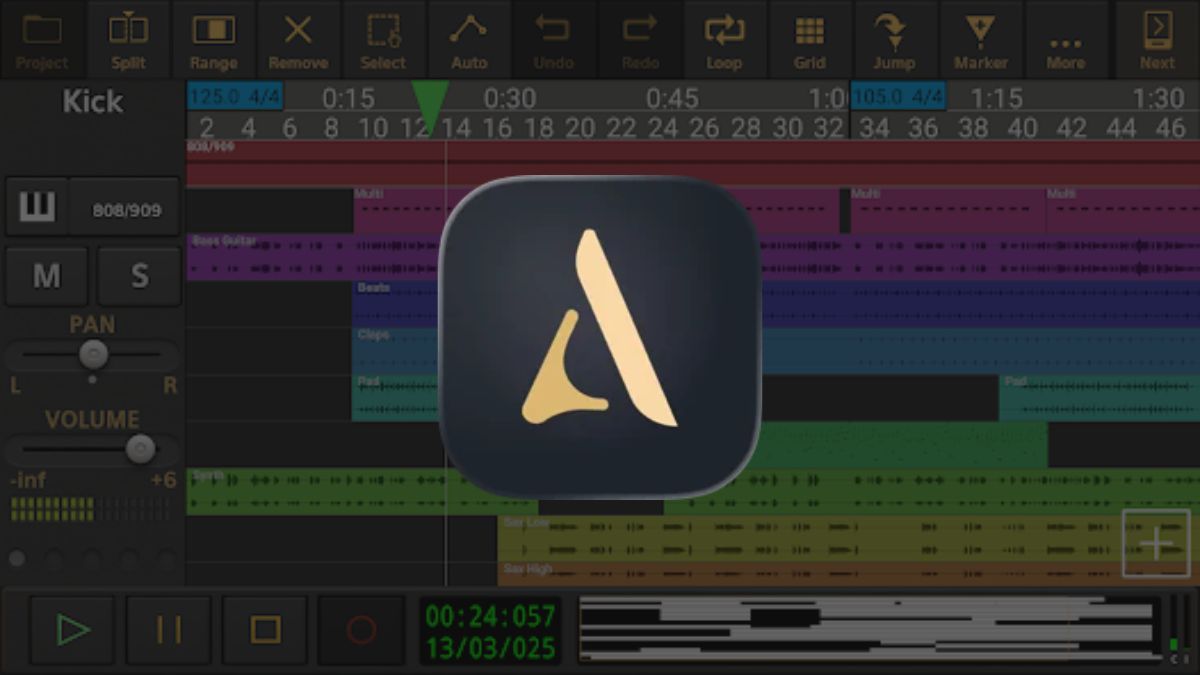1200x675 pixels.
Task: Click the 105.0 4/4 tempo marker
Action: pyautogui.click(x=898, y=97)
